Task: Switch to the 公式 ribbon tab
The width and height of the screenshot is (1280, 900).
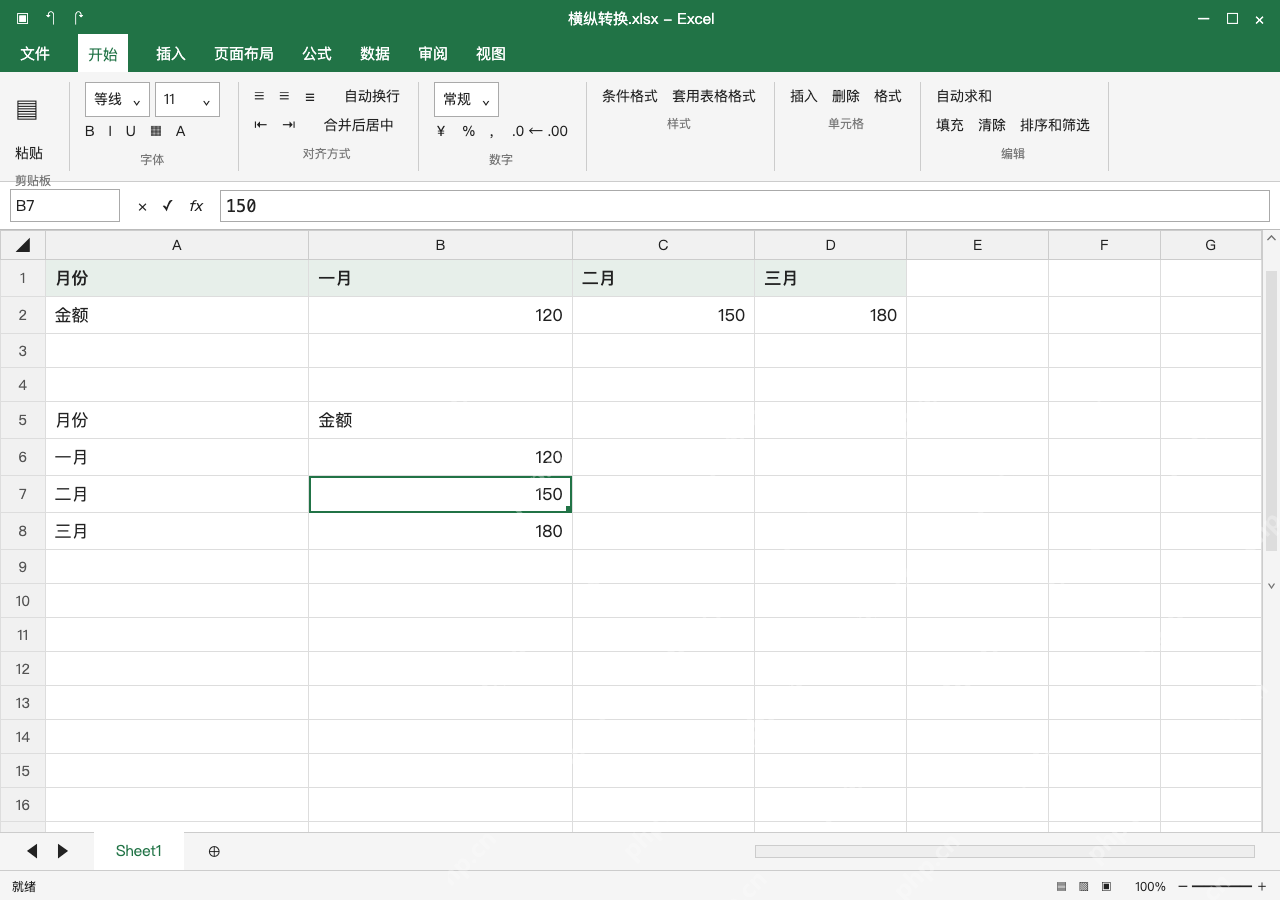Action: click(x=317, y=54)
